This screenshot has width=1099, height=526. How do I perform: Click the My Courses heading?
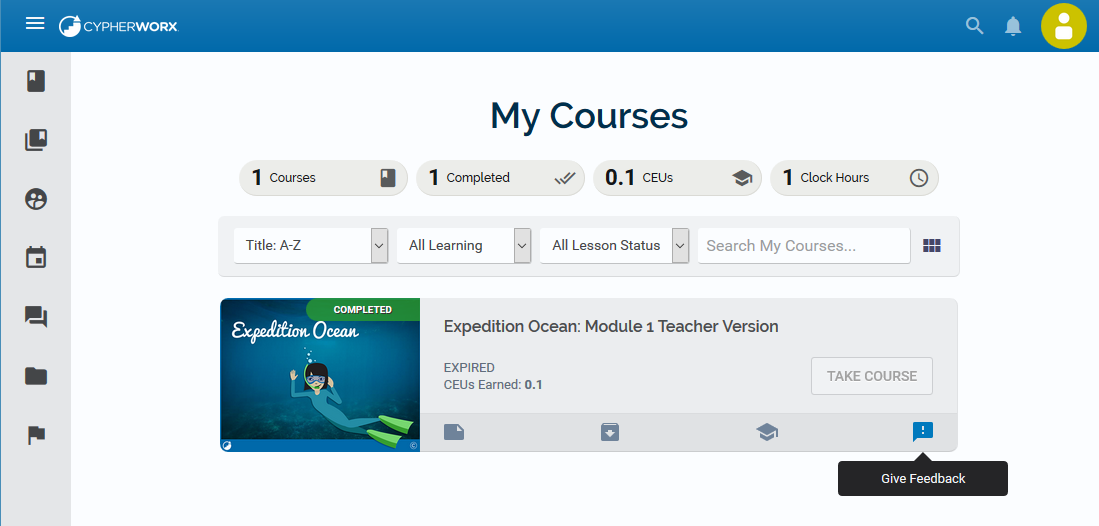pyautogui.click(x=589, y=116)
